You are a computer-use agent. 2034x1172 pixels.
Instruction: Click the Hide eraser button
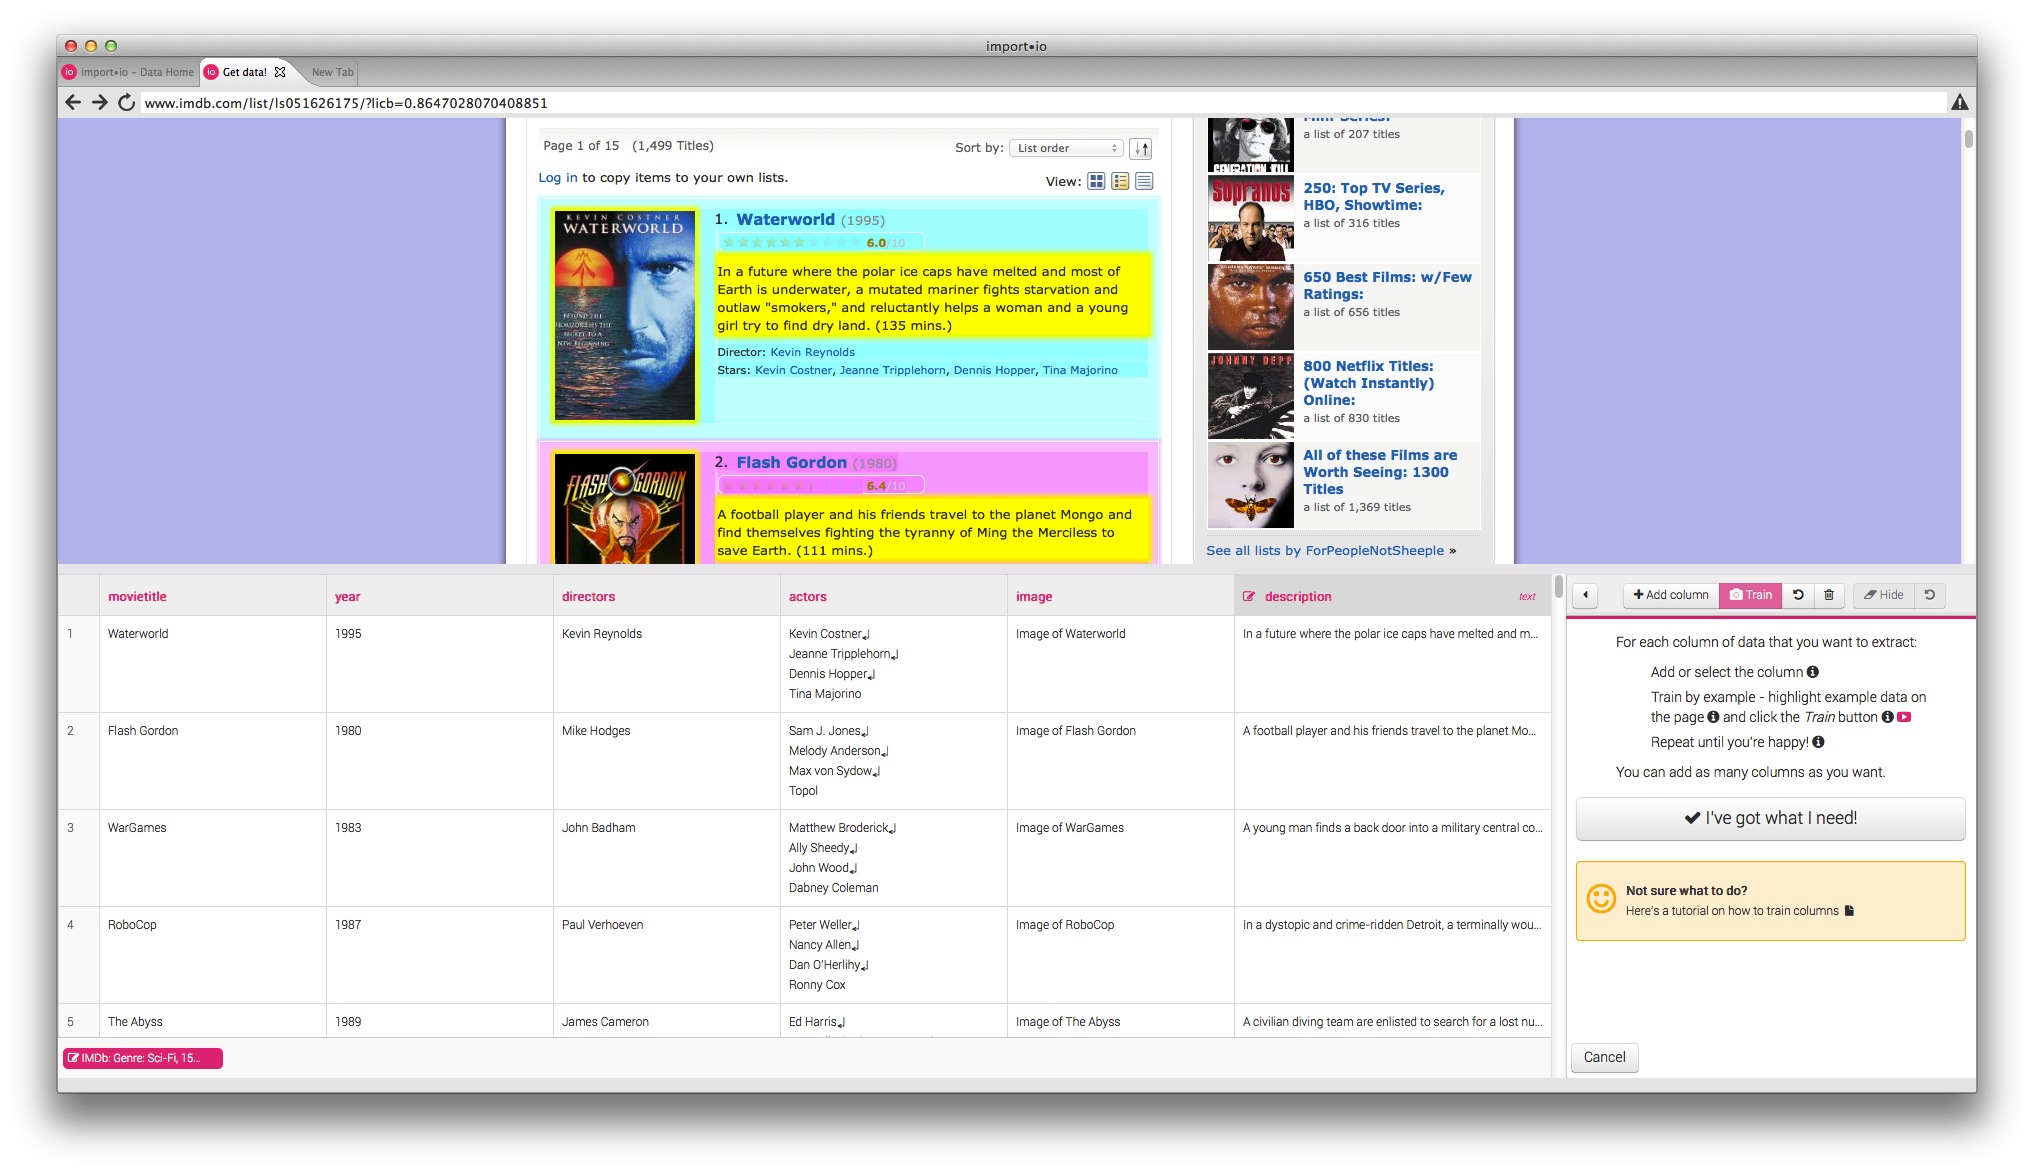pos(1884,595)
